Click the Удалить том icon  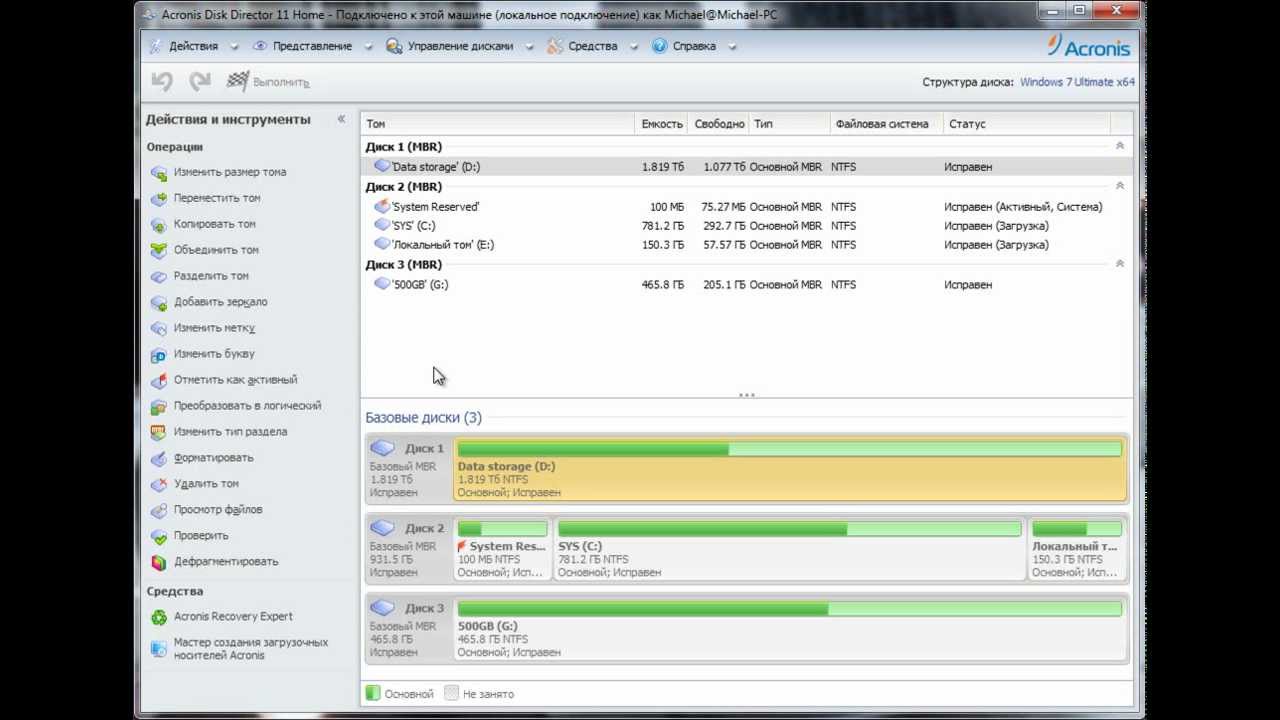pos(158,484)
